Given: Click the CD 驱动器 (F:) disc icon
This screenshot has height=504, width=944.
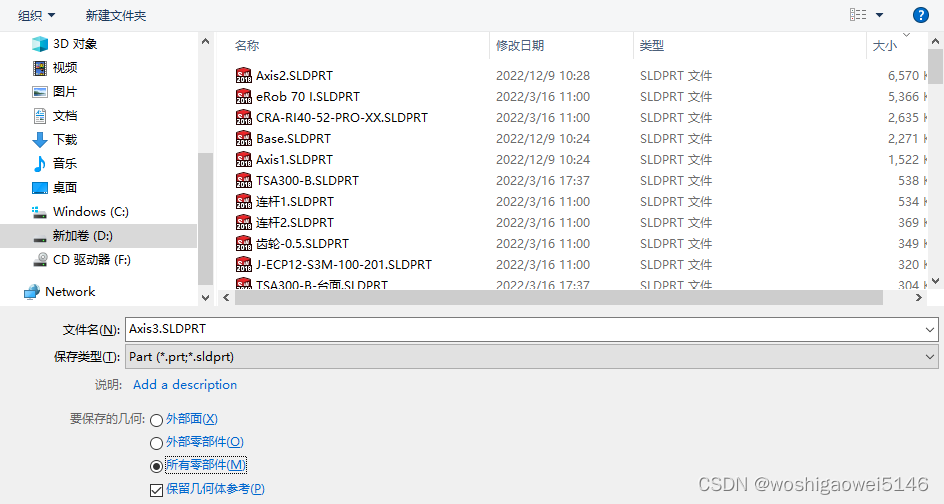Looking at the screenshot, I should tap(40, 260).
